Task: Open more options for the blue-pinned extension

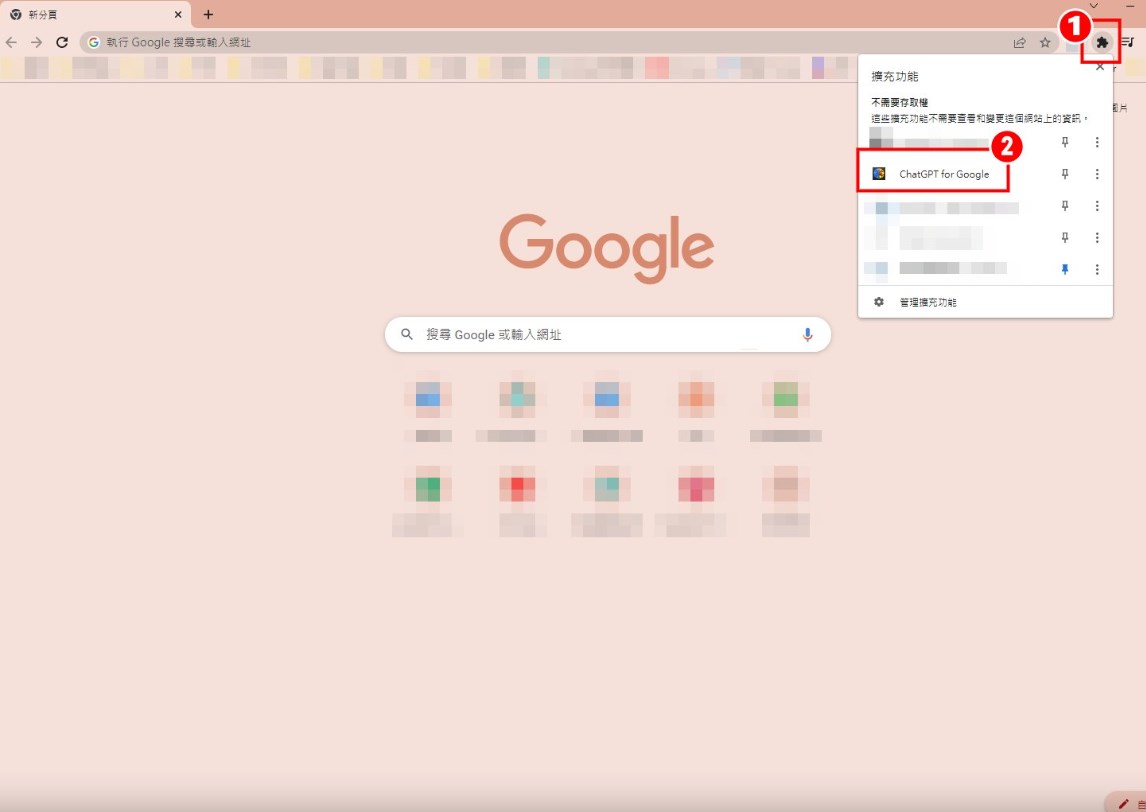Action: point(1097,269)
